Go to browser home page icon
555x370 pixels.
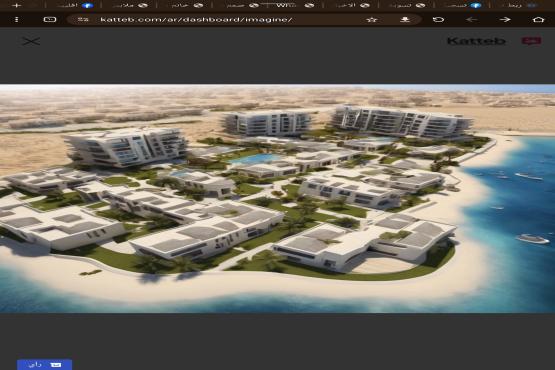(x=538, y=19)
